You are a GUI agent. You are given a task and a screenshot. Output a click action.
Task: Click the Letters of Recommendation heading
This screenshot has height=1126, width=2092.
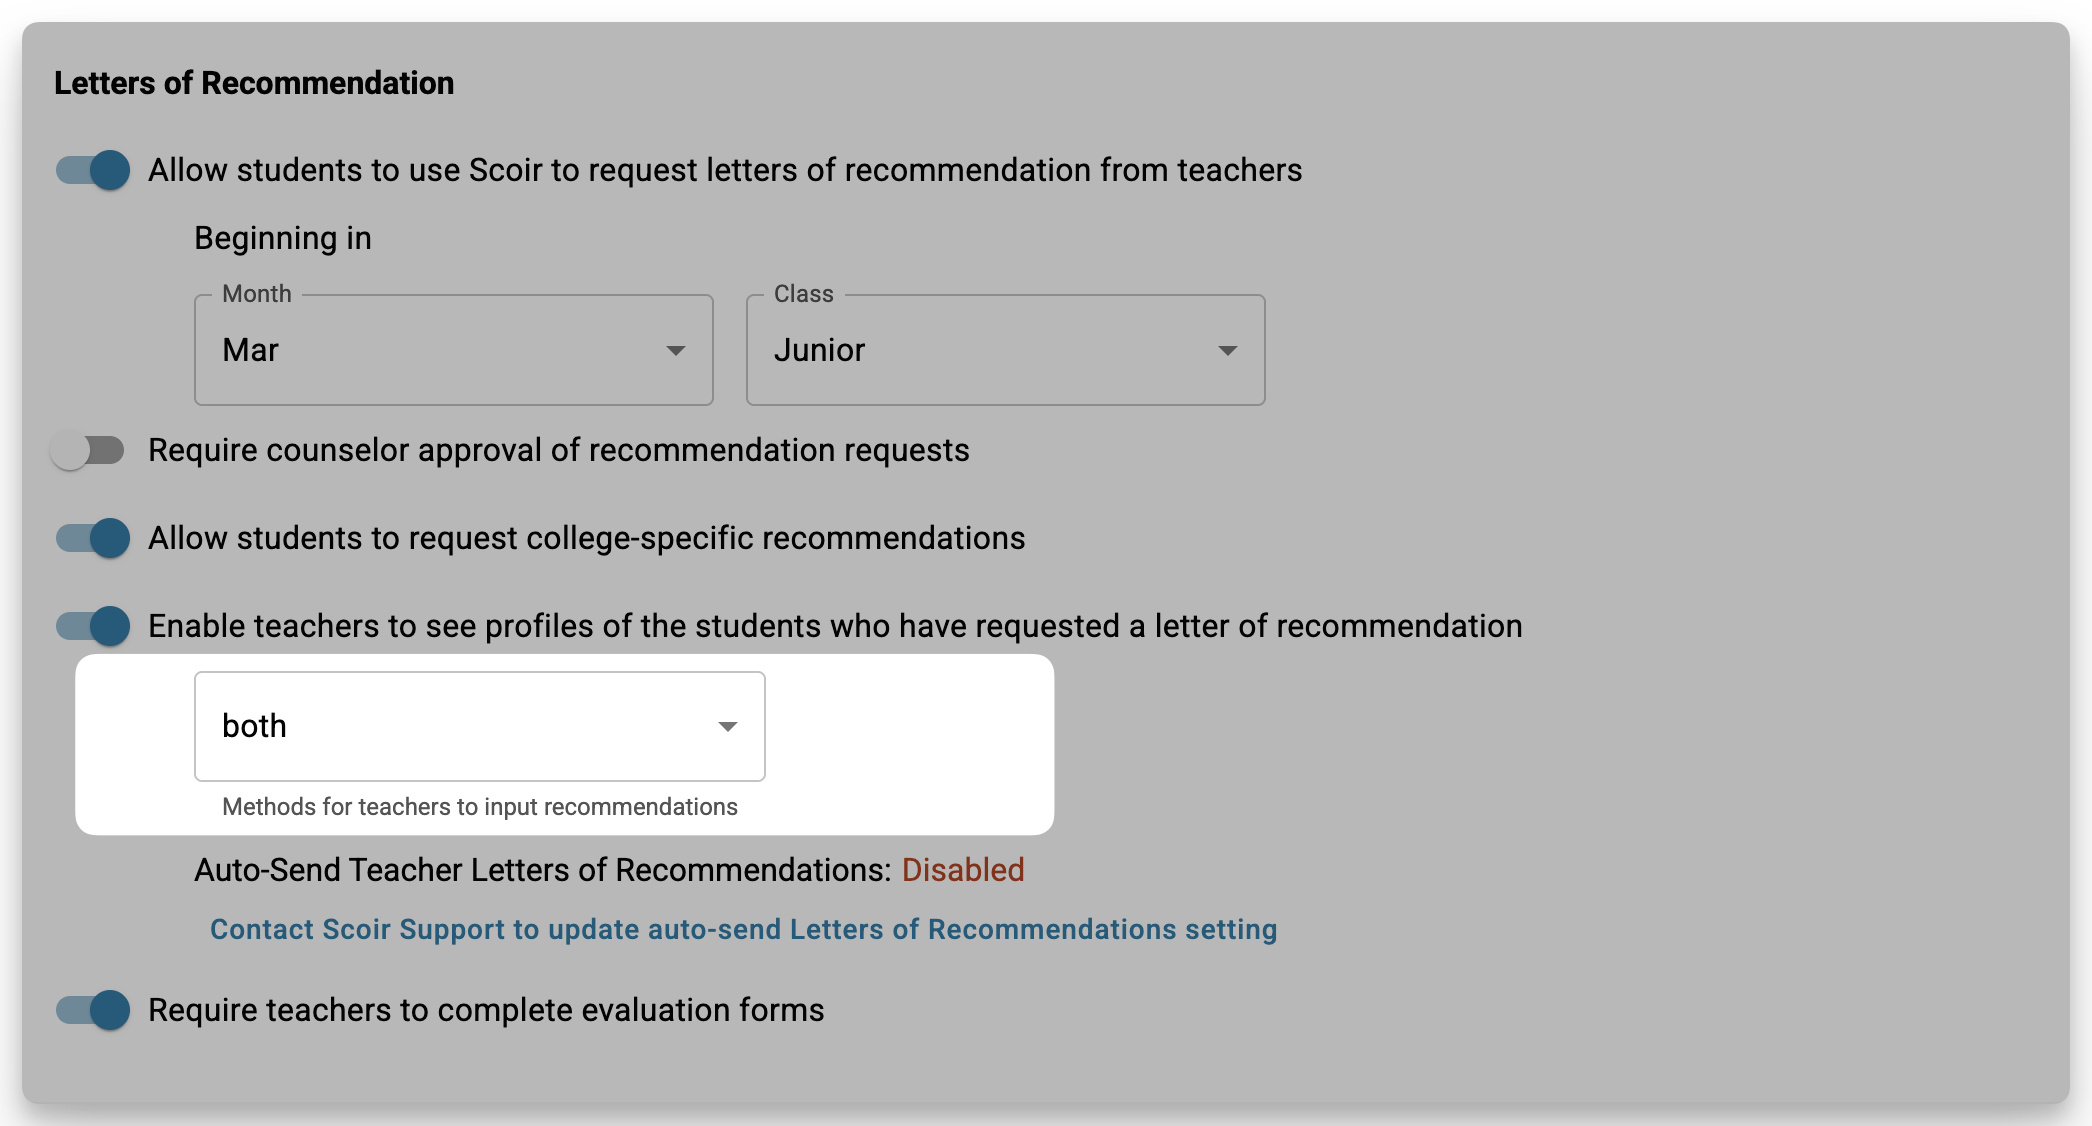pos(254,83)
